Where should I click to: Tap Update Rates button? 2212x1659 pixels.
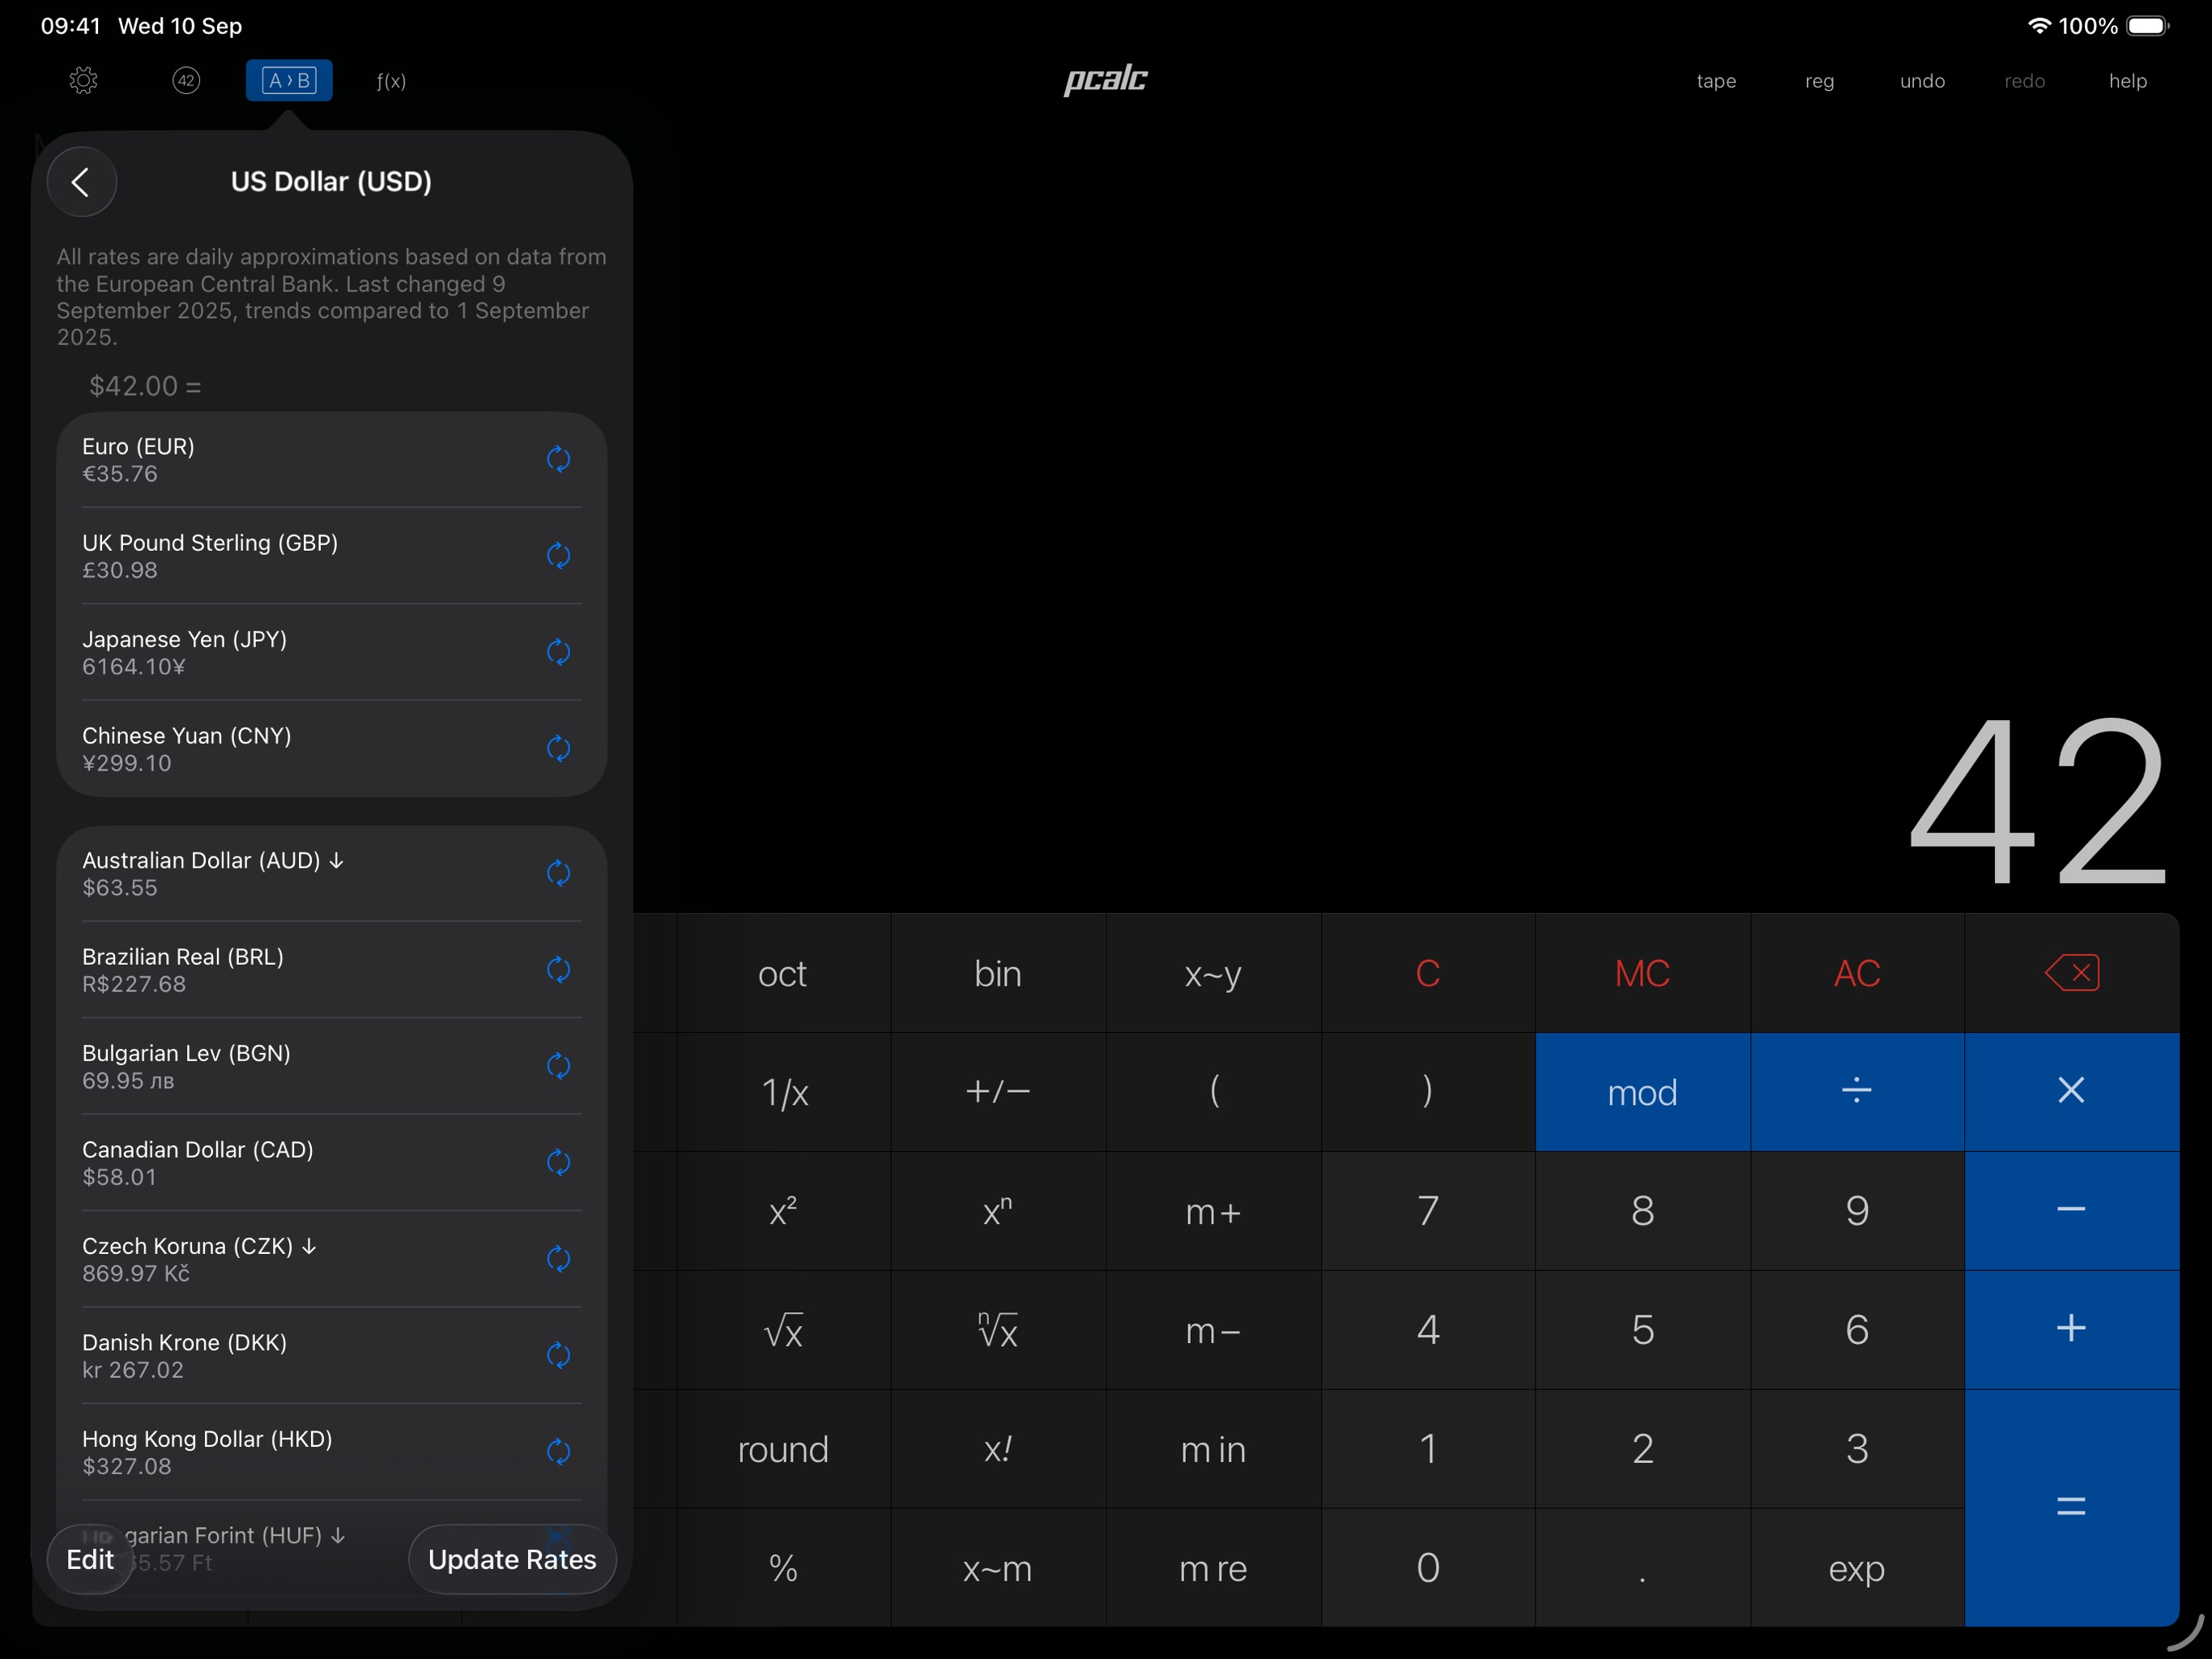512,1559
